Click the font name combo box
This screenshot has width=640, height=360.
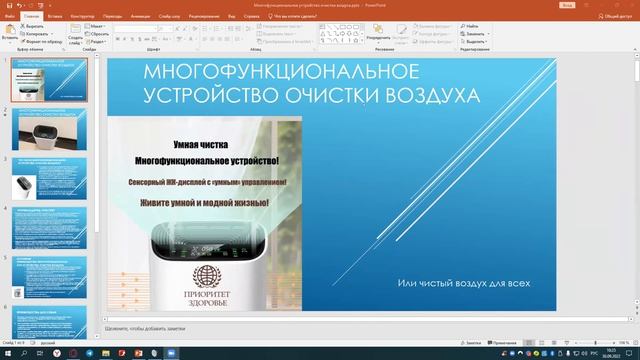click(135, 29)
